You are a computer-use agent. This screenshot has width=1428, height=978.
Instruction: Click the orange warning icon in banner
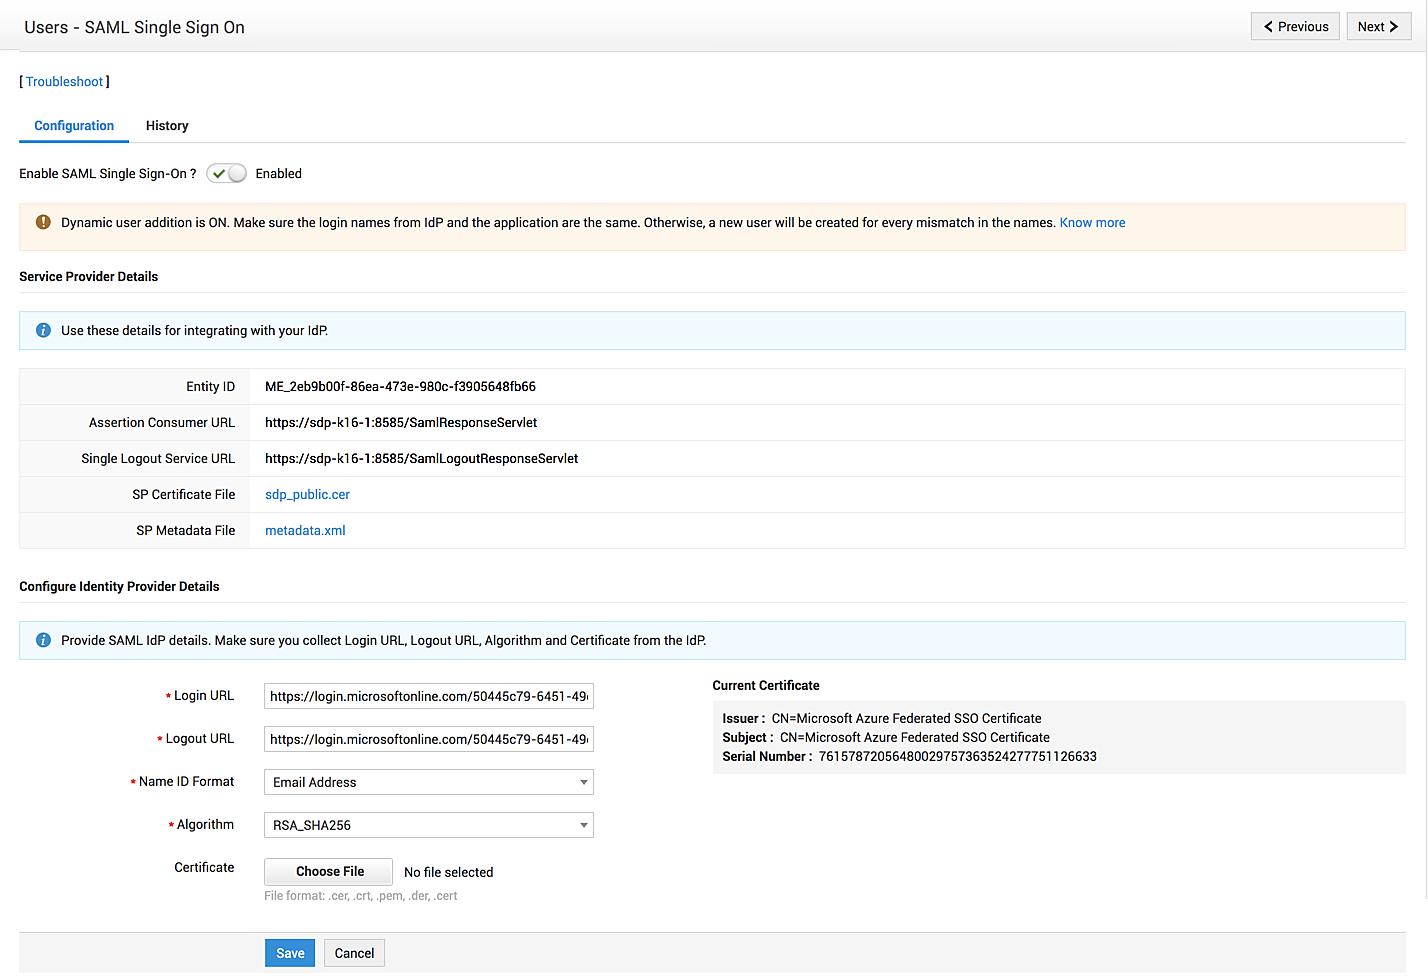tap(43, 222)
